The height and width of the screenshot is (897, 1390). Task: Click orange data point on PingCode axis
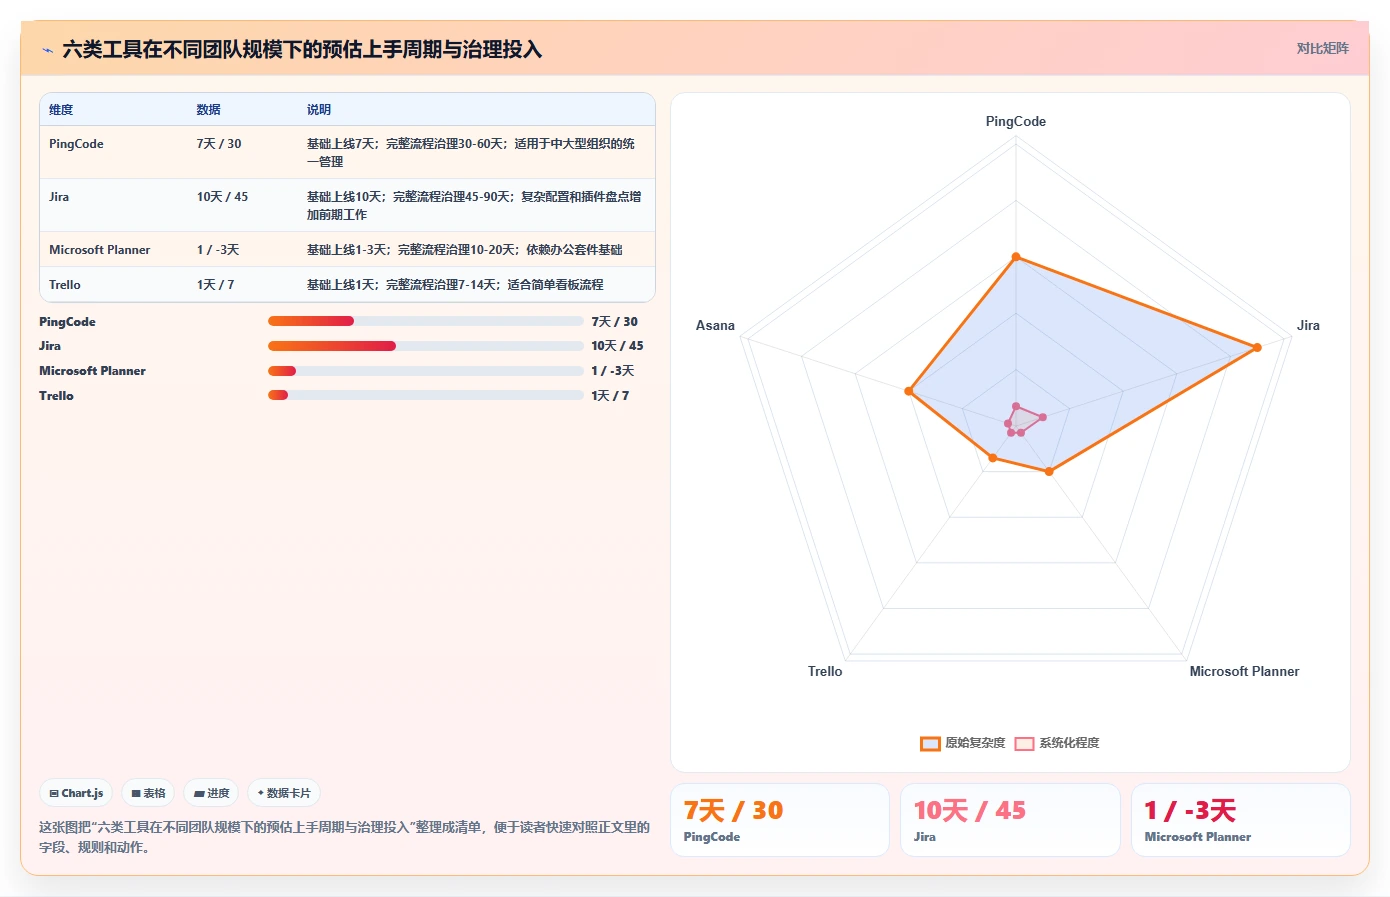tap(1016, 257)
